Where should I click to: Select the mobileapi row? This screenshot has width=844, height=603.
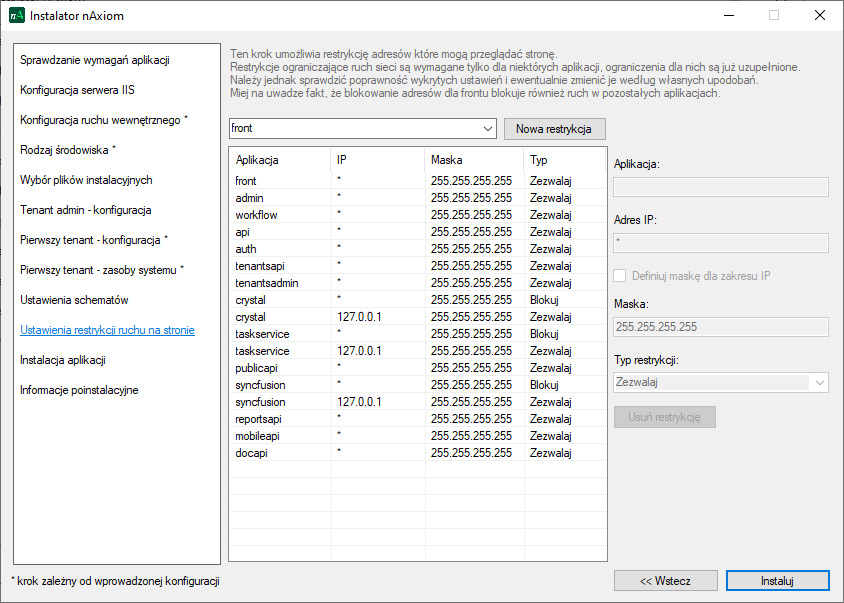tap(418, 436)
